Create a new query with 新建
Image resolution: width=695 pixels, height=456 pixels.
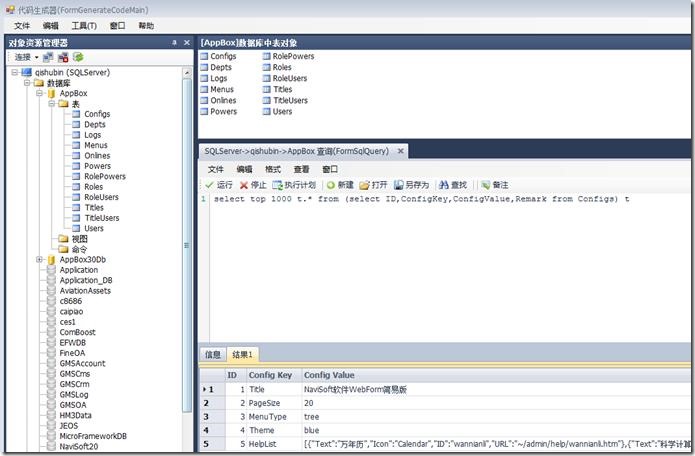[340, 185]
